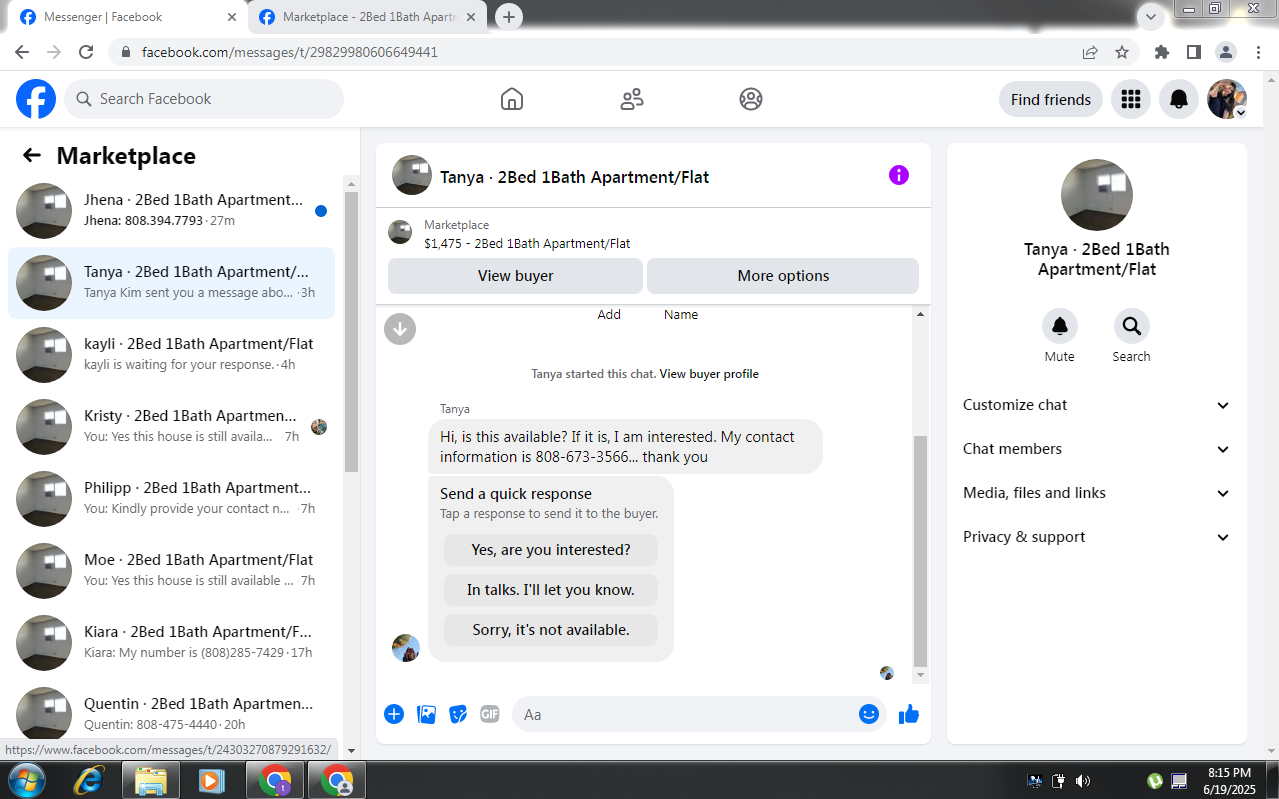The image size is (1279, 799).
Task: Search in conversation magnifier icon
Action: click(x=1132, y=326)
